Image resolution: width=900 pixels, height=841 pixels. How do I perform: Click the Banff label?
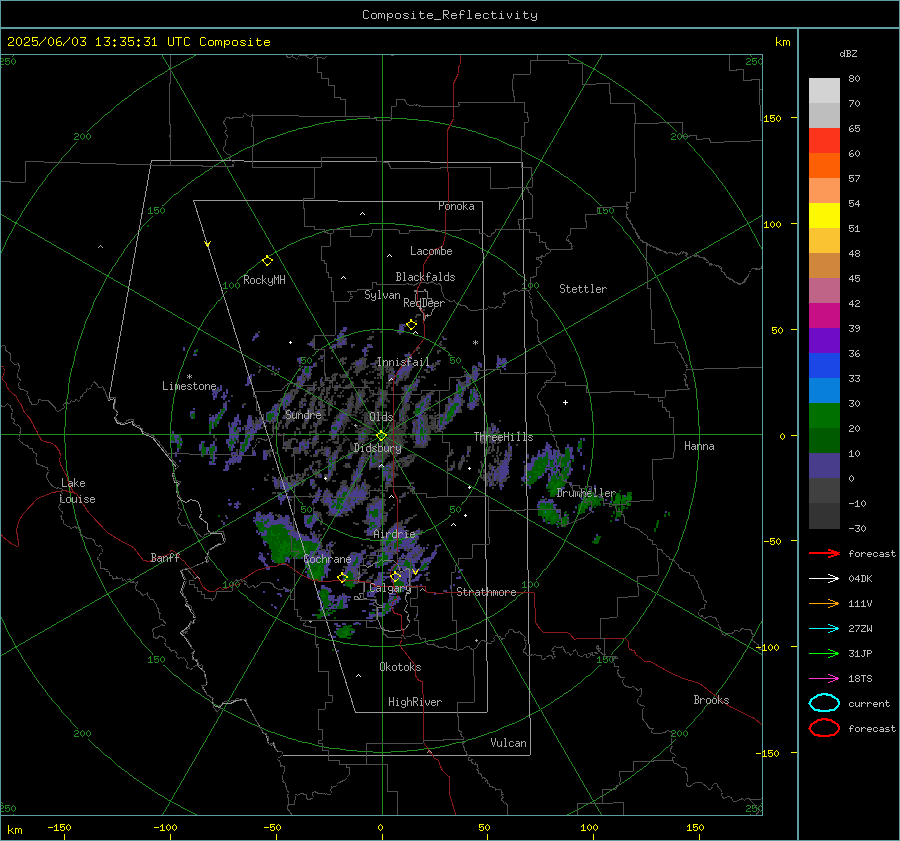coord(165,558)
